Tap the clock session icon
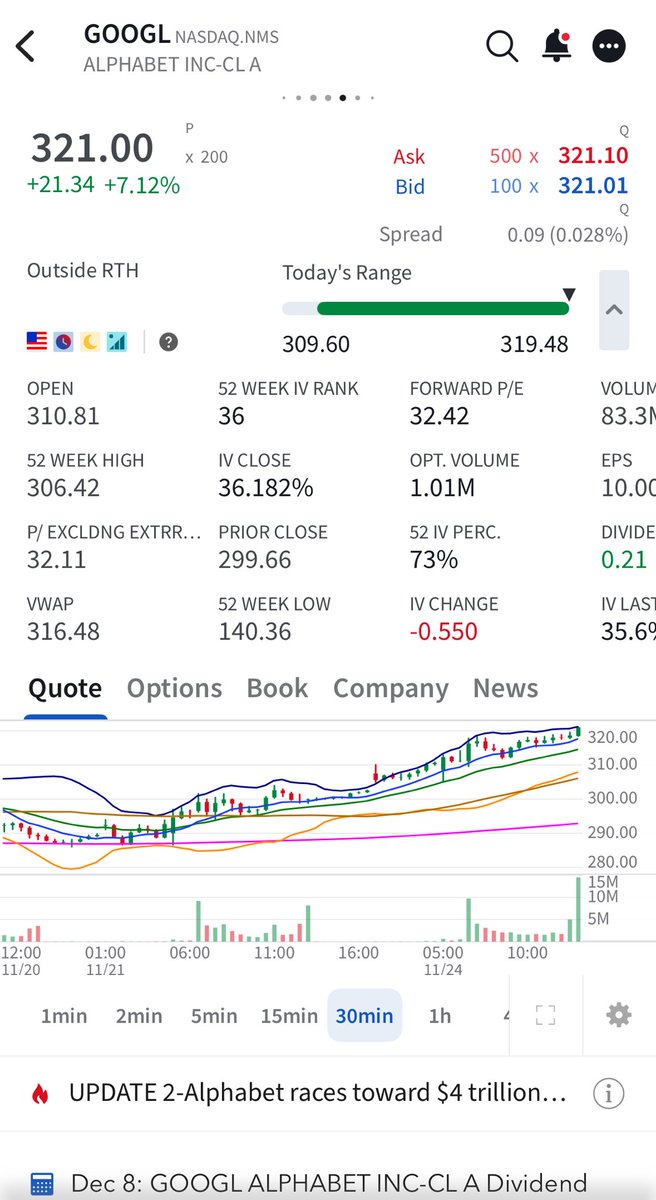656x1200 pixels. coord(63,342)
